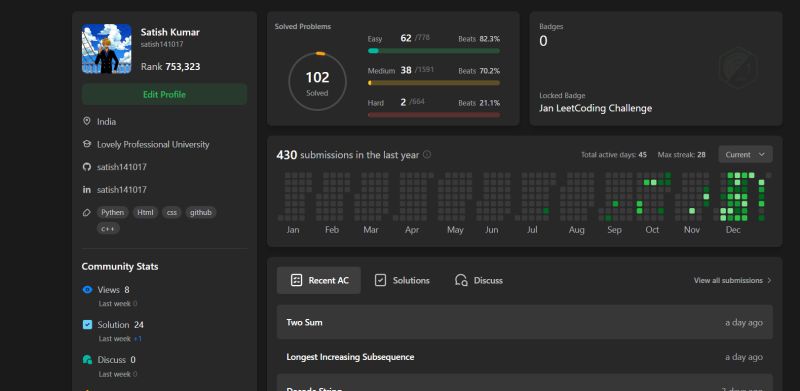800x391 pixels.
Task: Select the Recent AC tab
Action: click(319, 280)
